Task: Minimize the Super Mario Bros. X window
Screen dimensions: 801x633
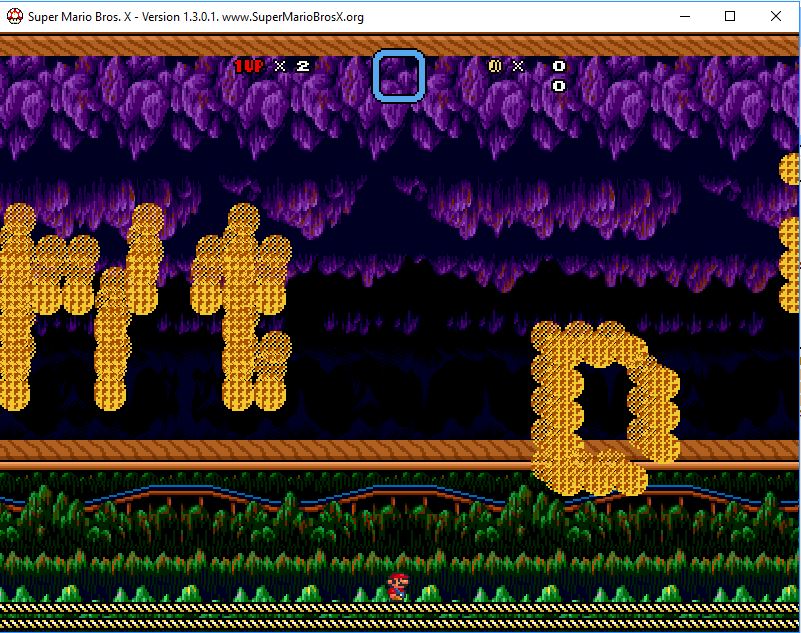Action: pos(685,16)
